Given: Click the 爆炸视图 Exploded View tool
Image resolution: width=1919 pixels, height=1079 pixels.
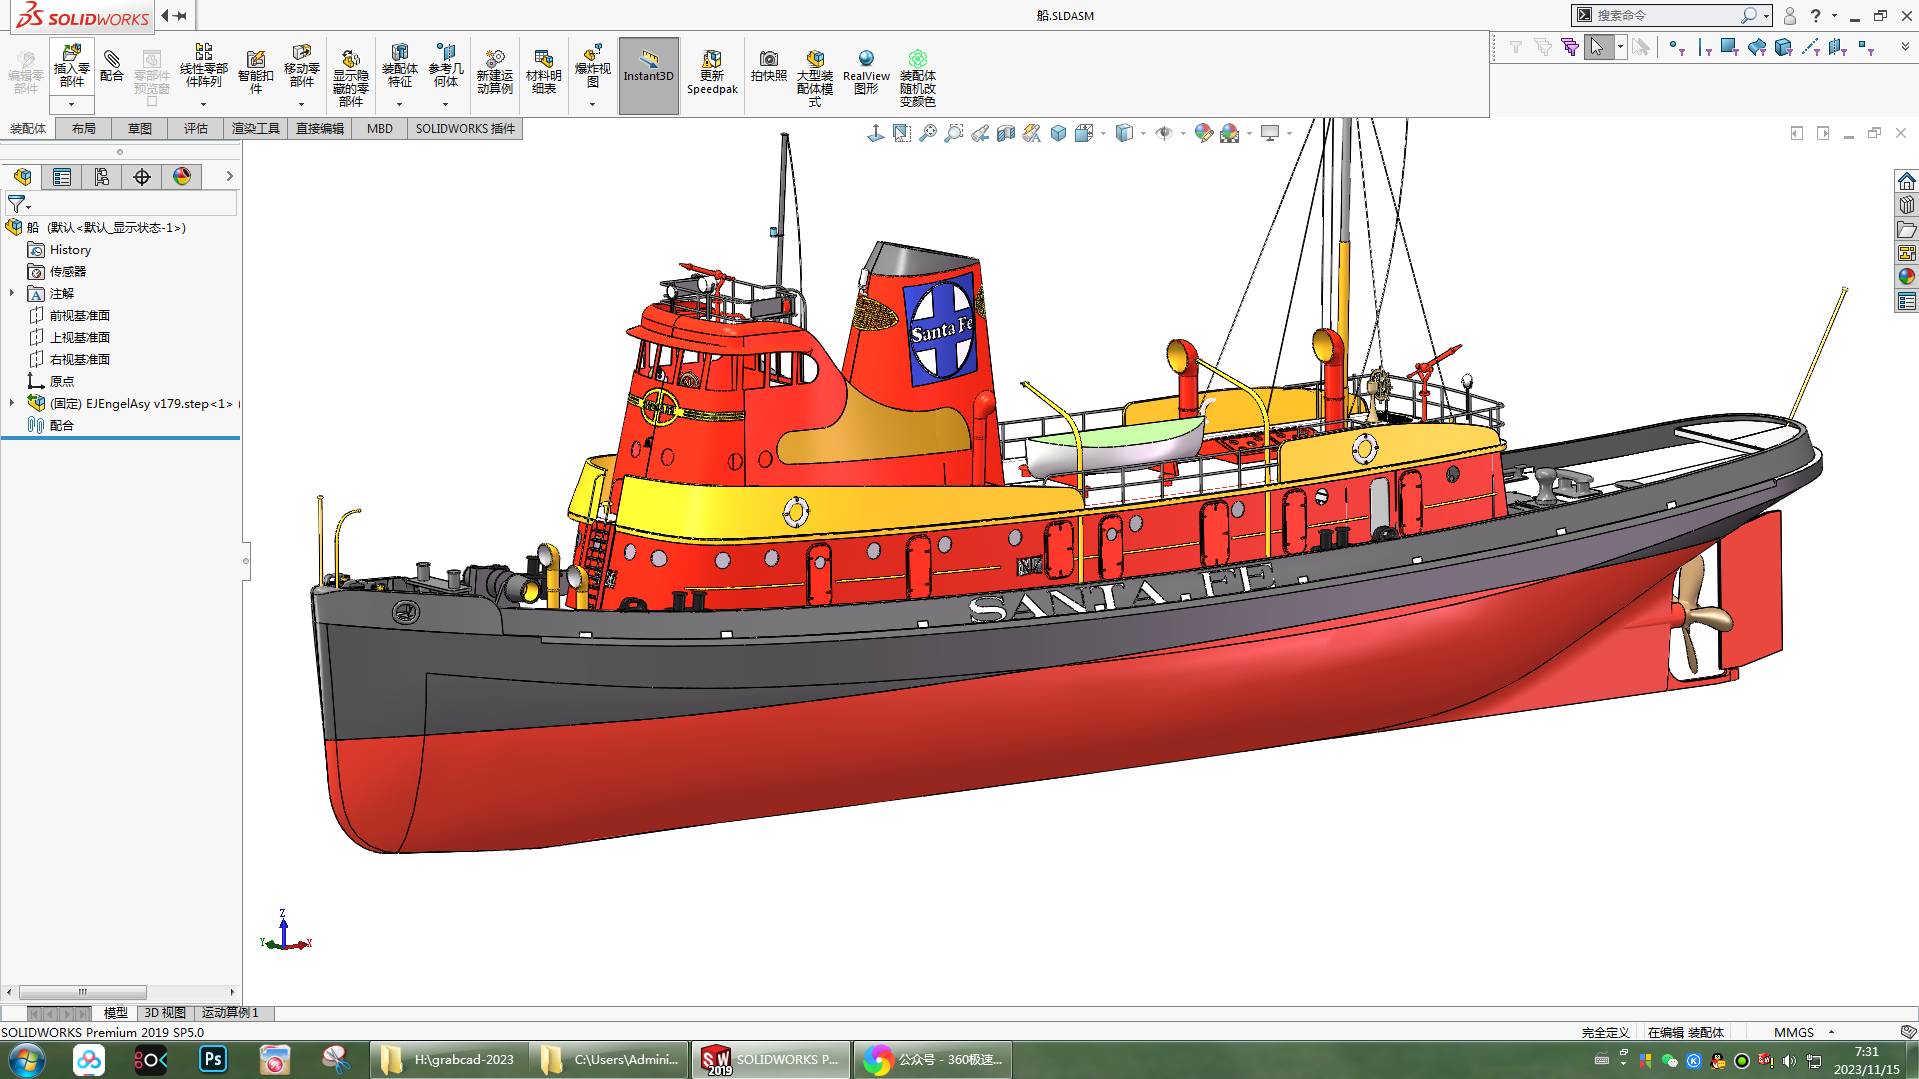Looking at the screenshot, I should [593, 66].
